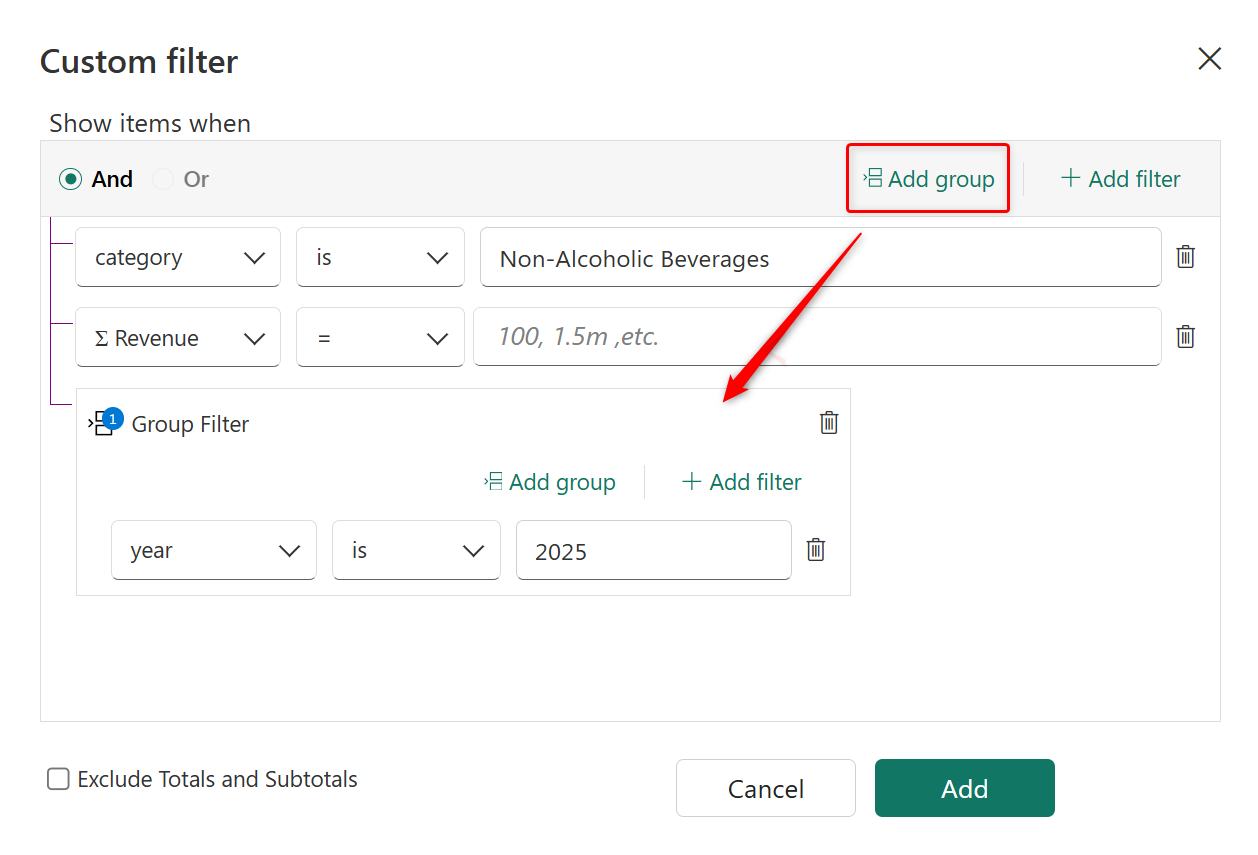Open the category field dropdown
This screenshot has height=855, width=1258.
click(x=178, y=258)
